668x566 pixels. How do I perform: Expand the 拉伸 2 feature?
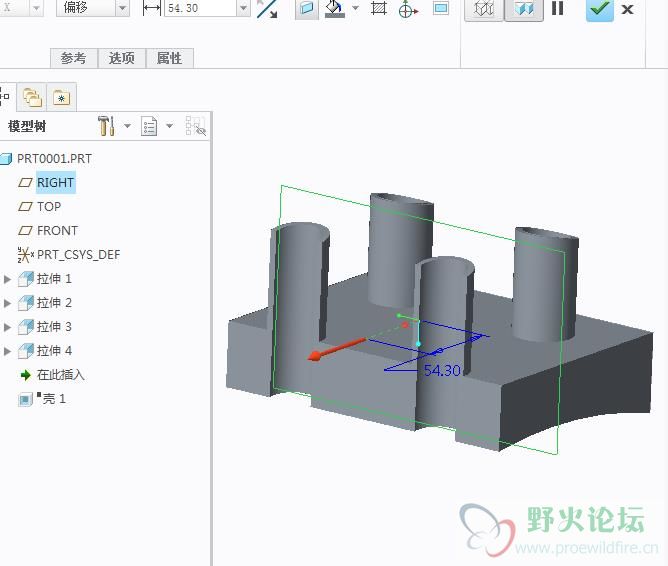[7, 303]
